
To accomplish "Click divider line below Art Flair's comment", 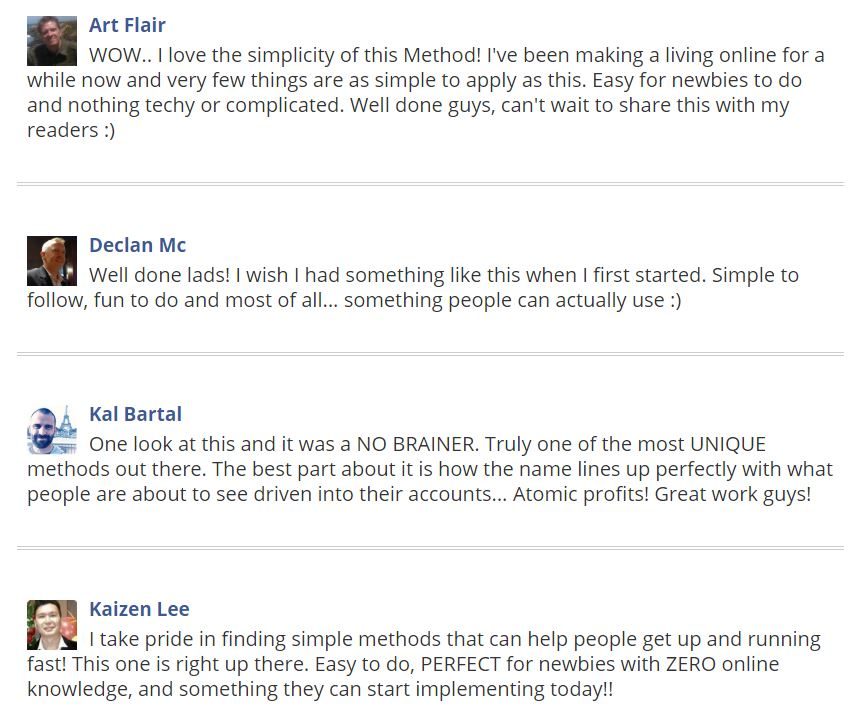I will (x=430, y=184).
